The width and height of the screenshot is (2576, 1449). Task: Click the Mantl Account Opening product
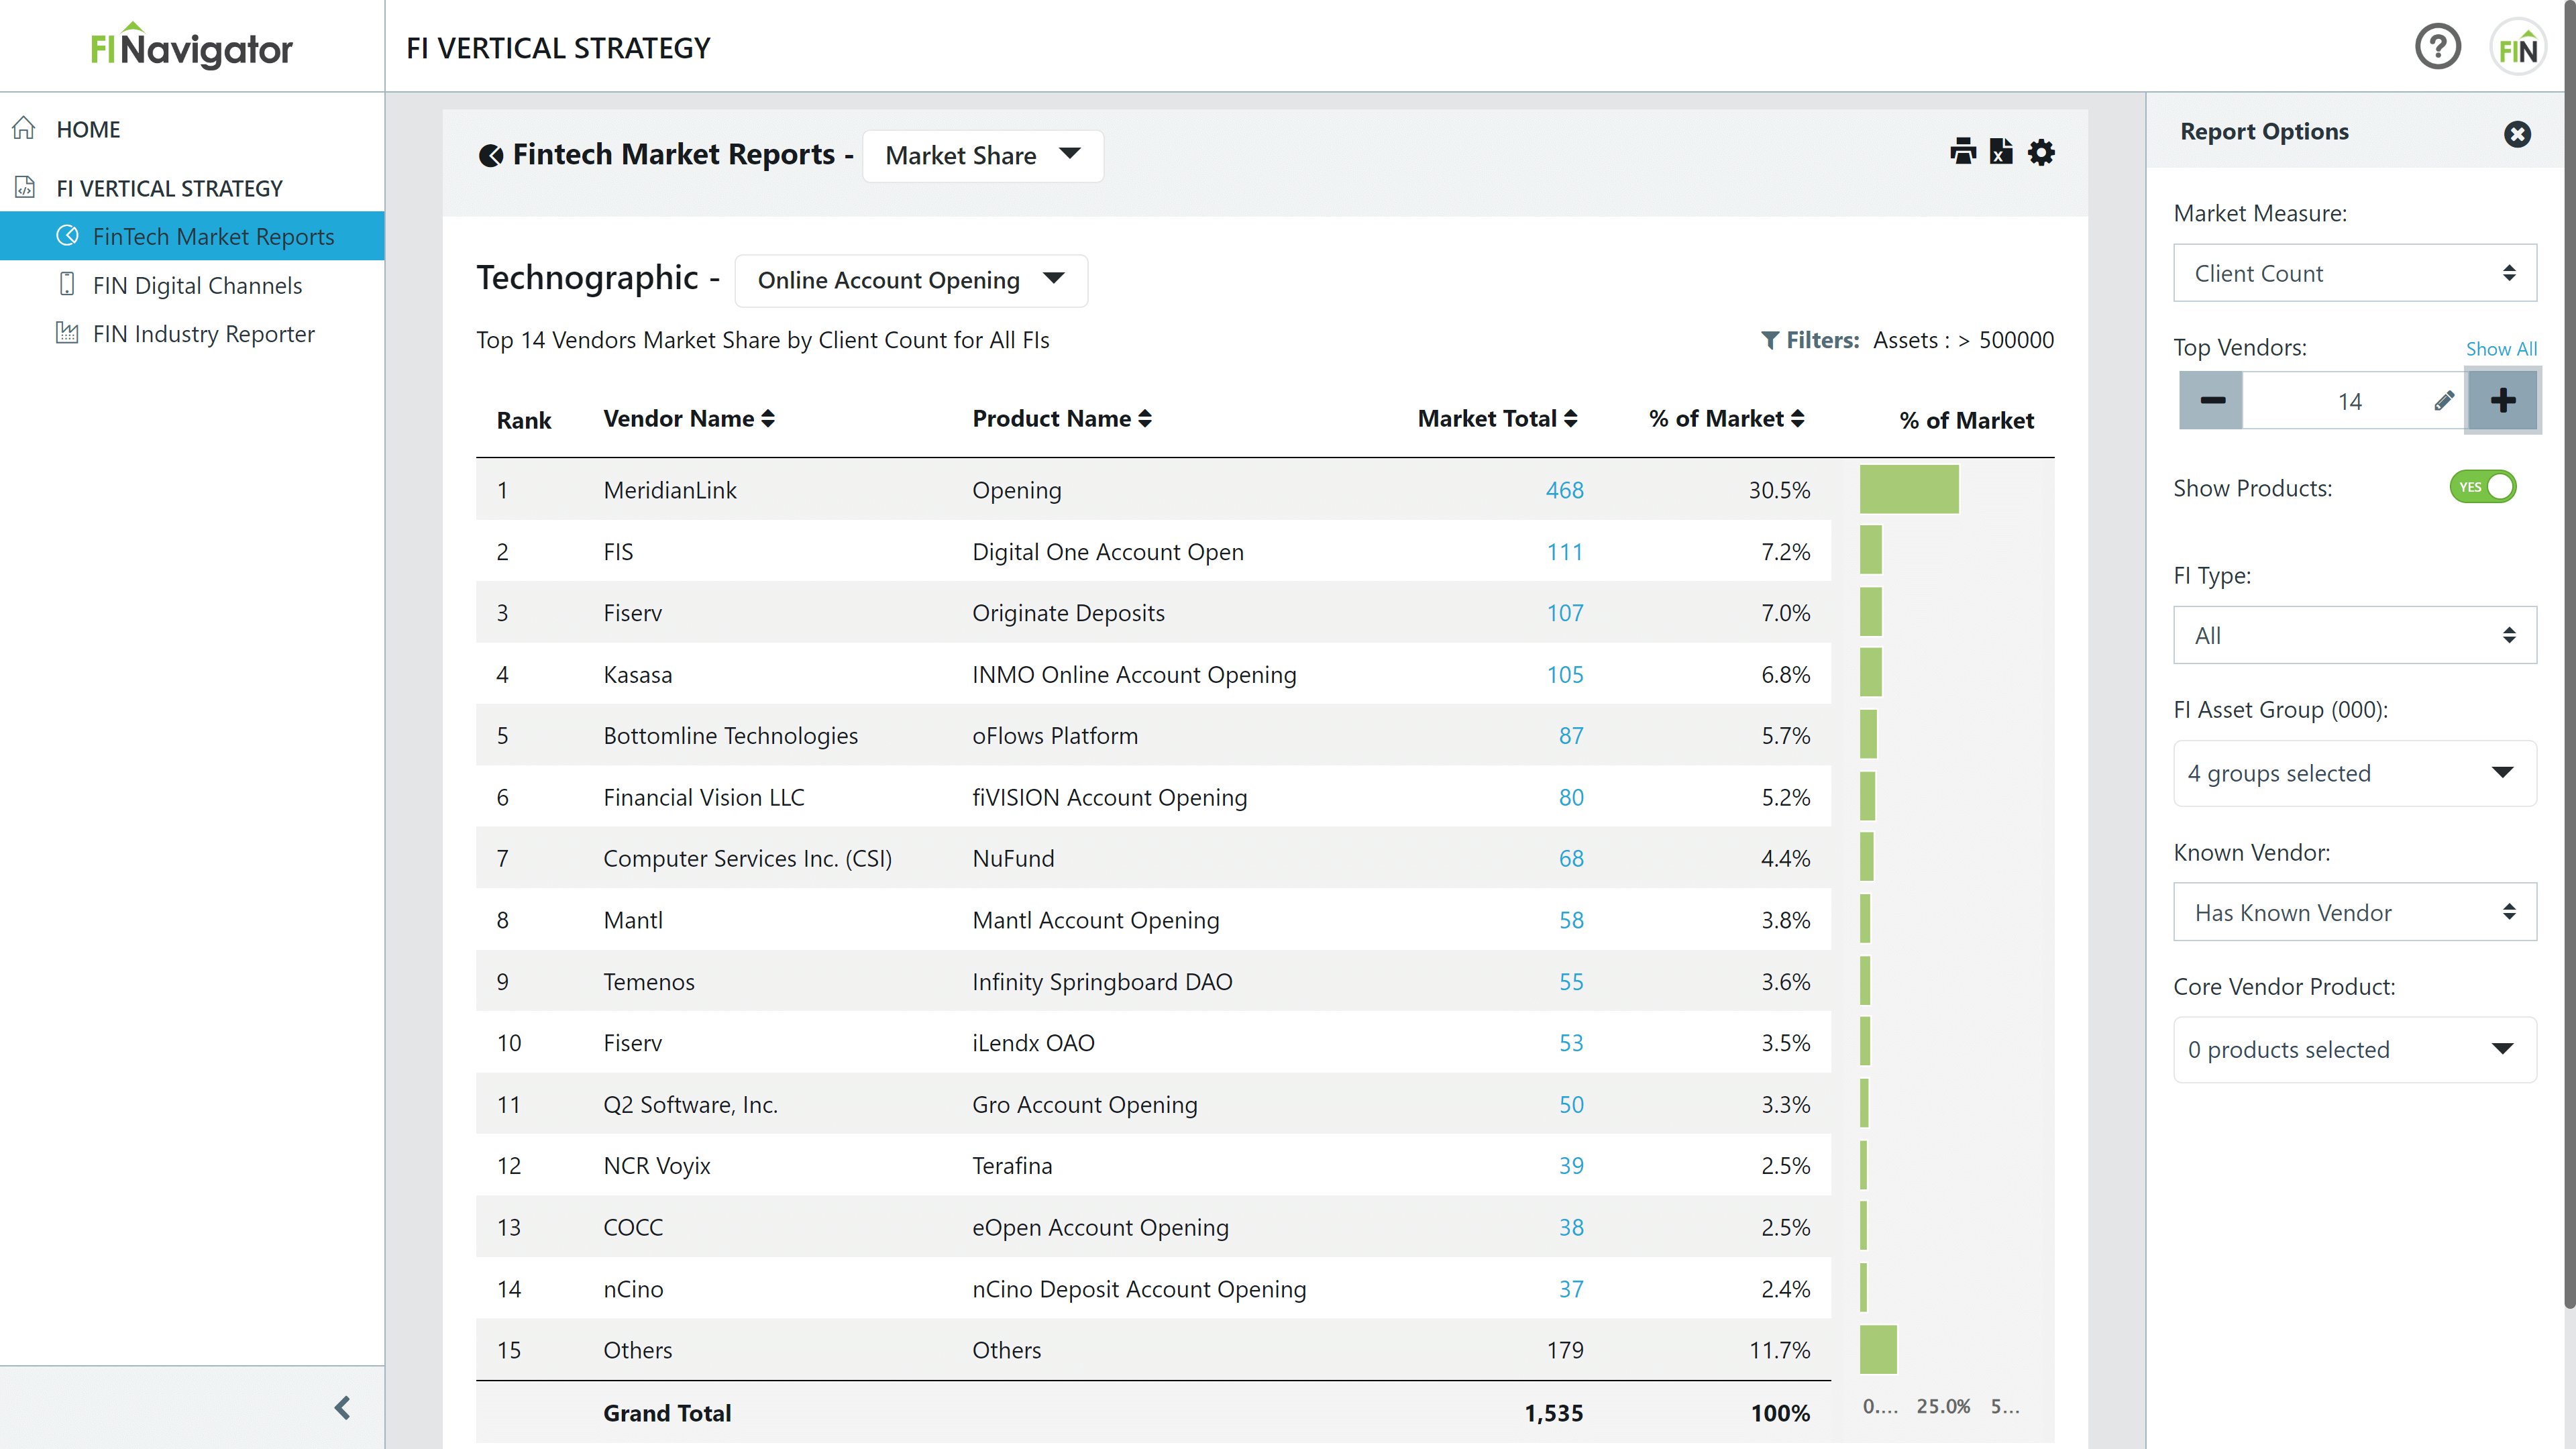pos(1095,920)
